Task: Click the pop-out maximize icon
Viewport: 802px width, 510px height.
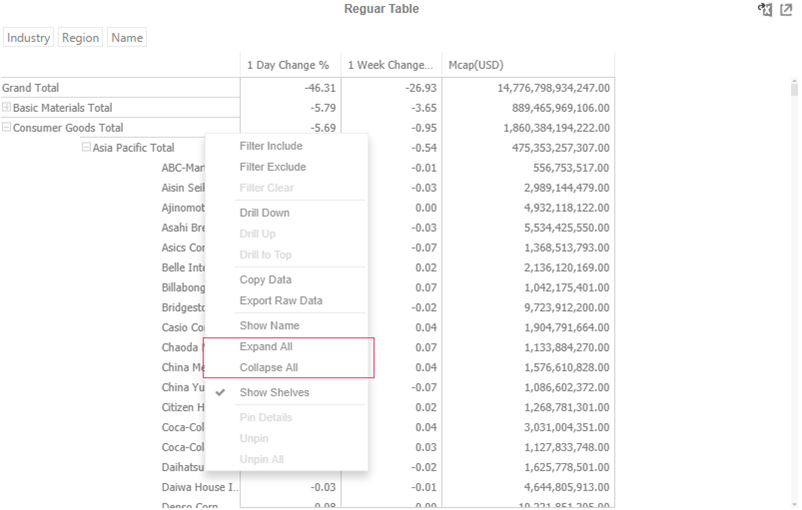Action: click(786, 10)
